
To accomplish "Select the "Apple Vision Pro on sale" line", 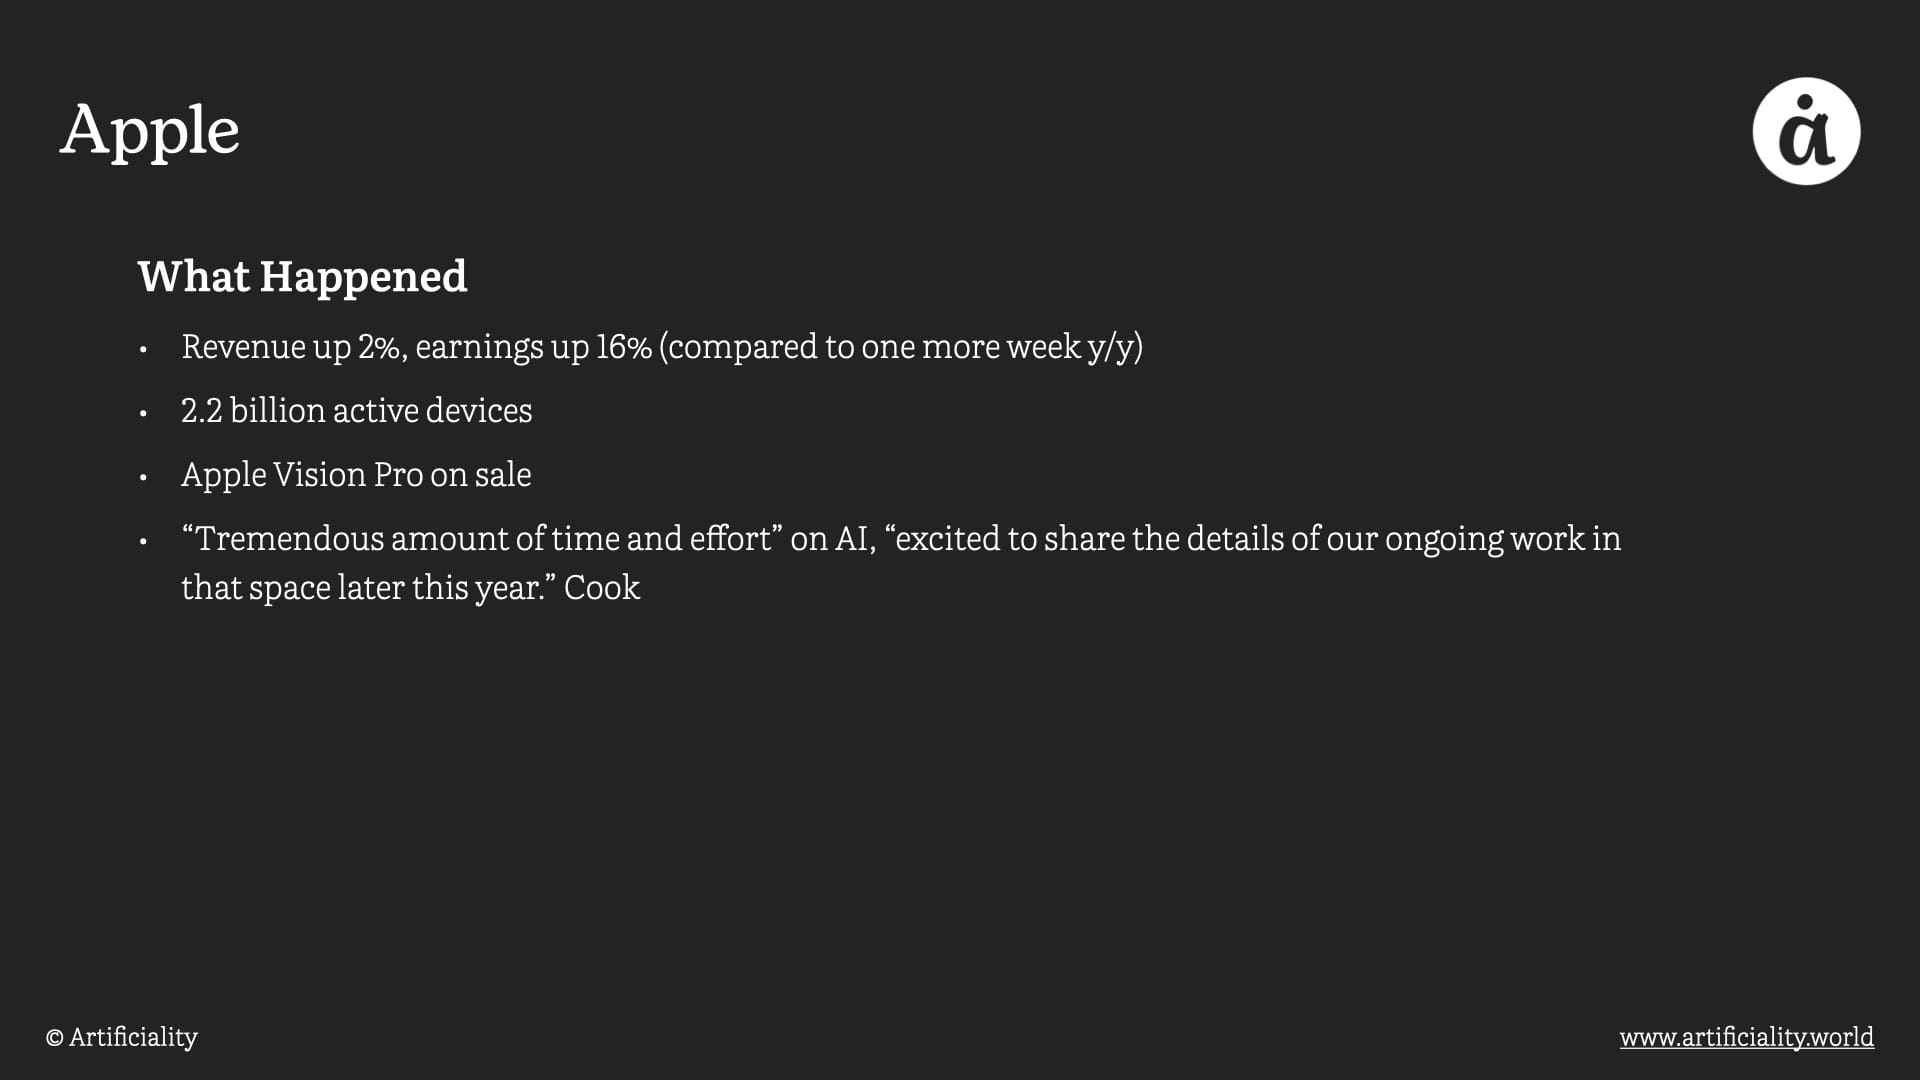I will pyautogui.click(x=356, y=475).
